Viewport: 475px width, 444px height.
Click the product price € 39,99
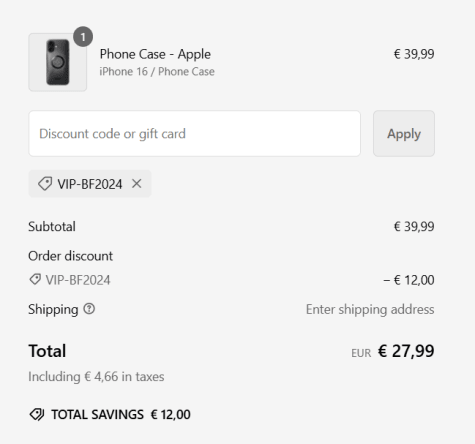(x=414, y=54)
